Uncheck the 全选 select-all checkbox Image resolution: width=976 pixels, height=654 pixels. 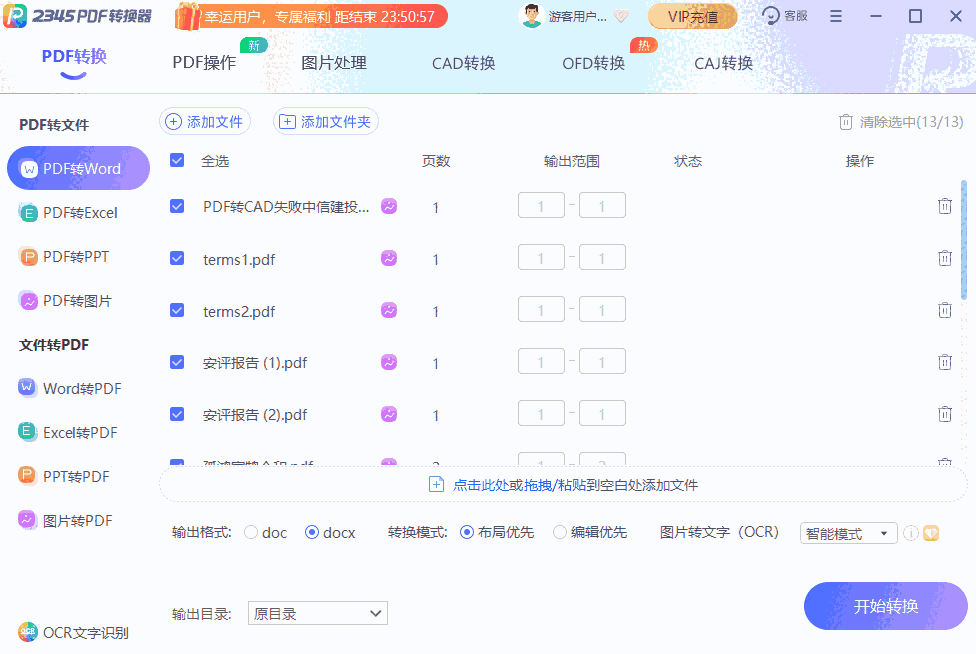pos(177,160)
